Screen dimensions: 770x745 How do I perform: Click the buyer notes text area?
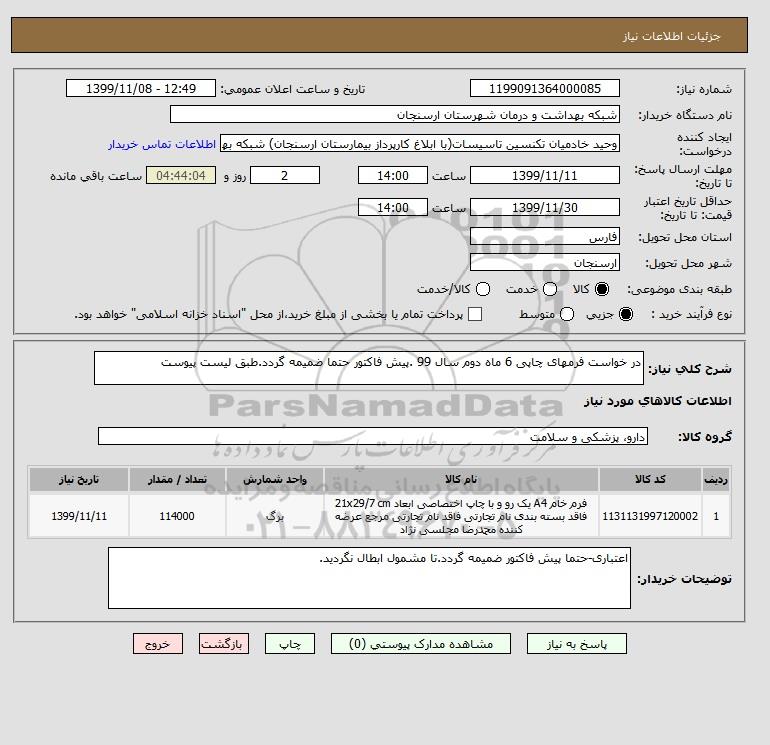369,578
